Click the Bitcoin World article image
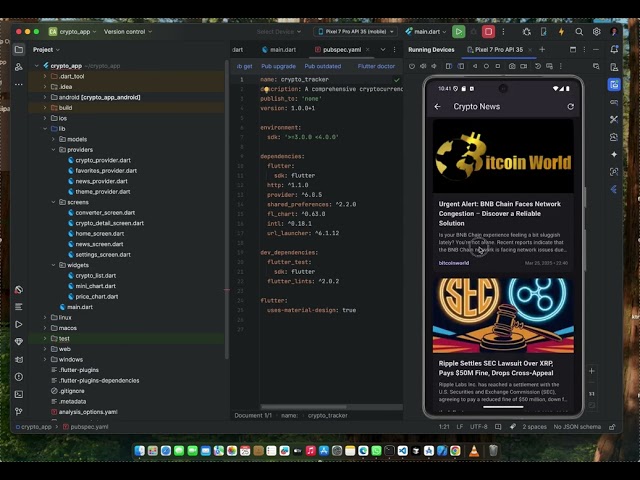Viewport: 640px width, 480px height. pos(503,156)
